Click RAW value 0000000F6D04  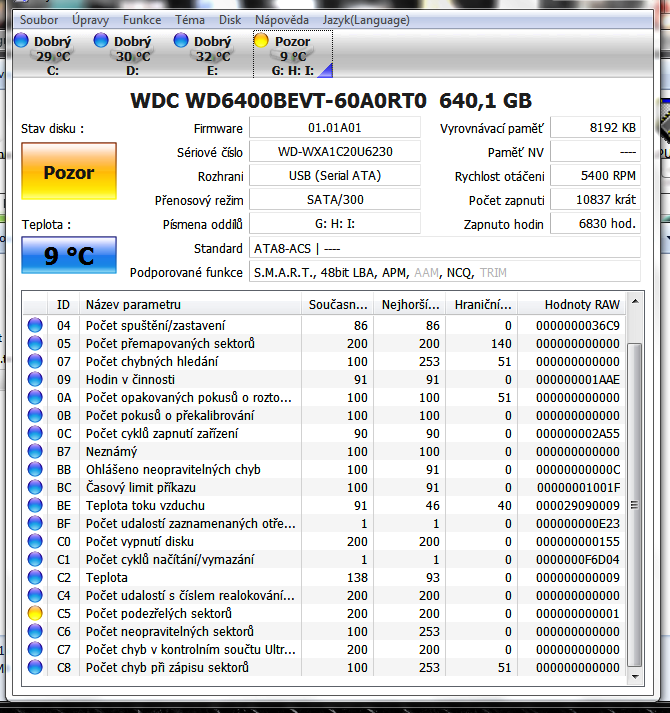(x=578, y=559)
